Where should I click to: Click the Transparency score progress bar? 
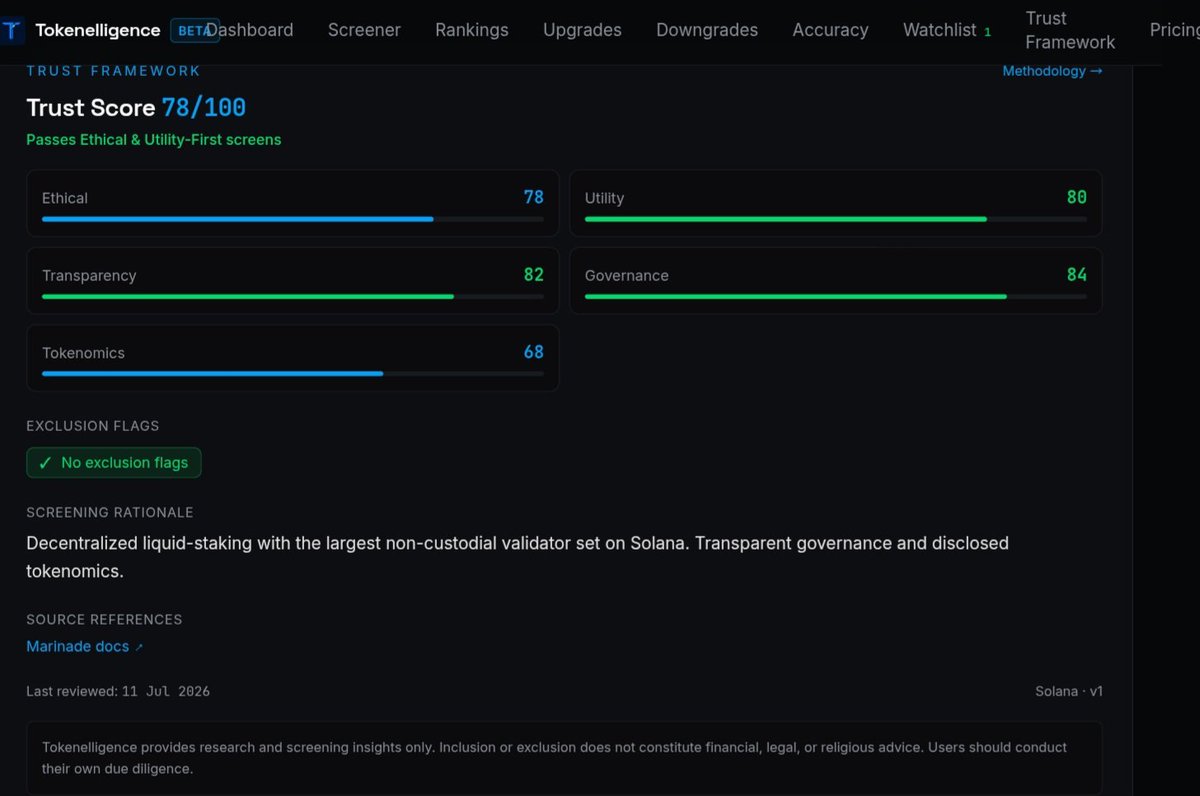point(293,296)
